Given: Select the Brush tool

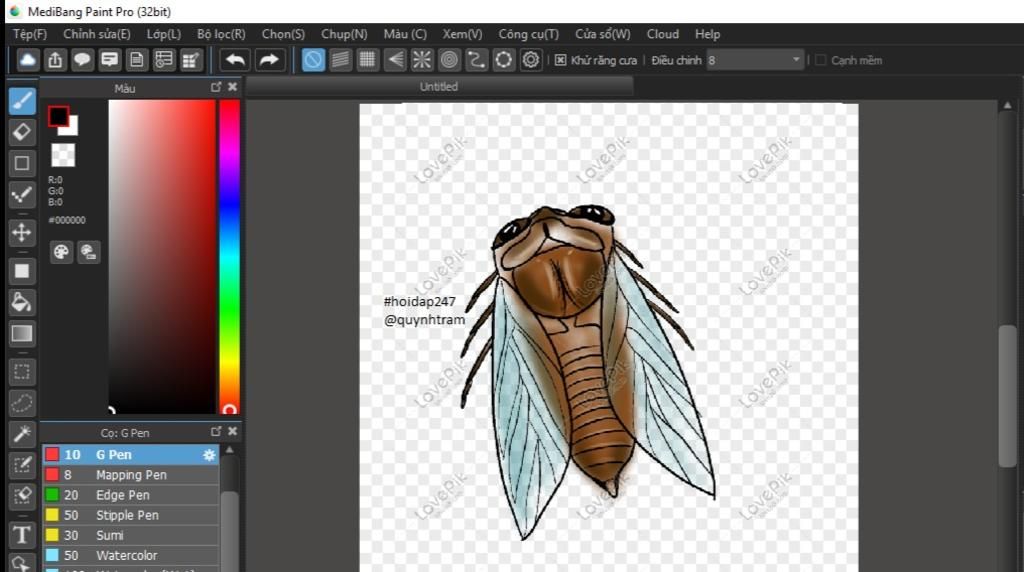Looking at the screenshot, I should (x=22, y=101).
